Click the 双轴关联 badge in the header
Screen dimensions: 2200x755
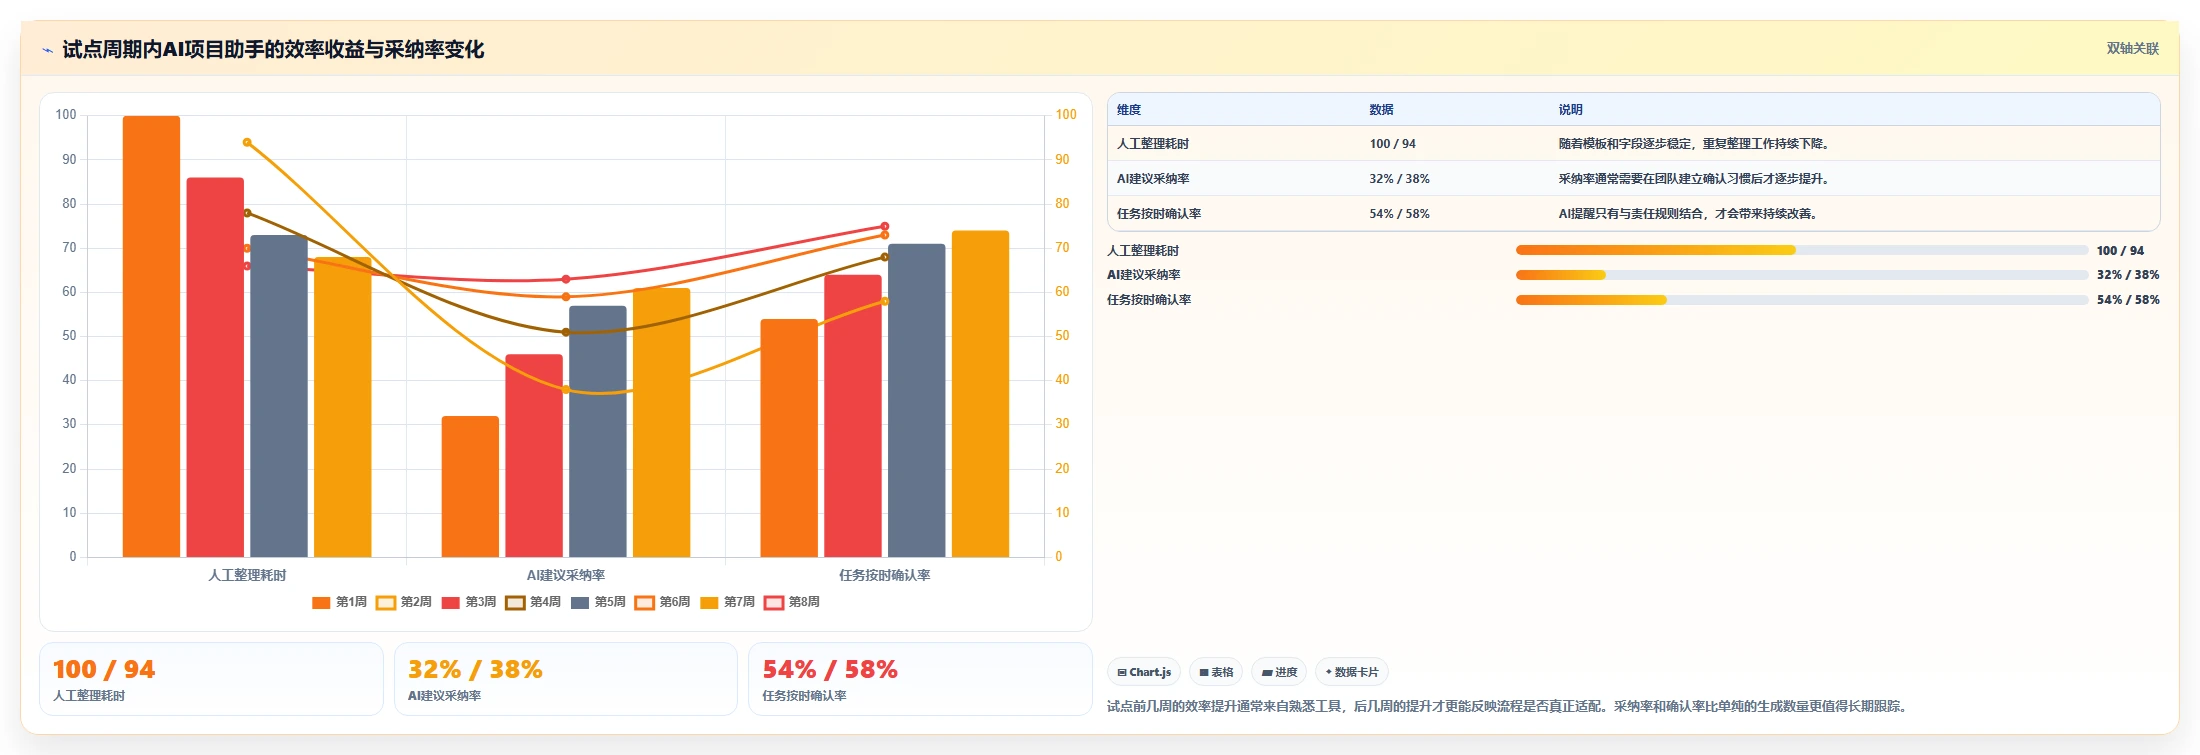[x=2132, y=49]
